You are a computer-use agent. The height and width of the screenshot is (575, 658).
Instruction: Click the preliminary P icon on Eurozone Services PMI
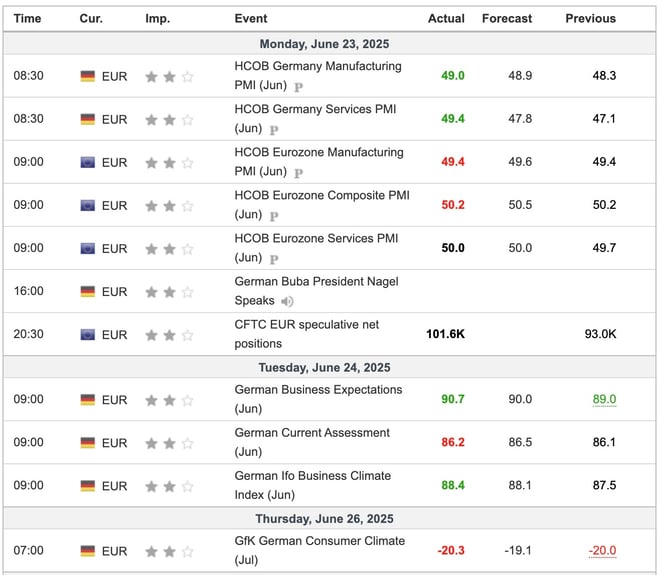click(274, 259)
